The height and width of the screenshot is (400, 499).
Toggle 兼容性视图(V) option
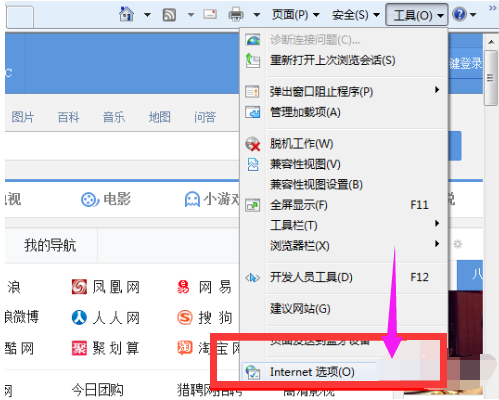pos(343,164)
